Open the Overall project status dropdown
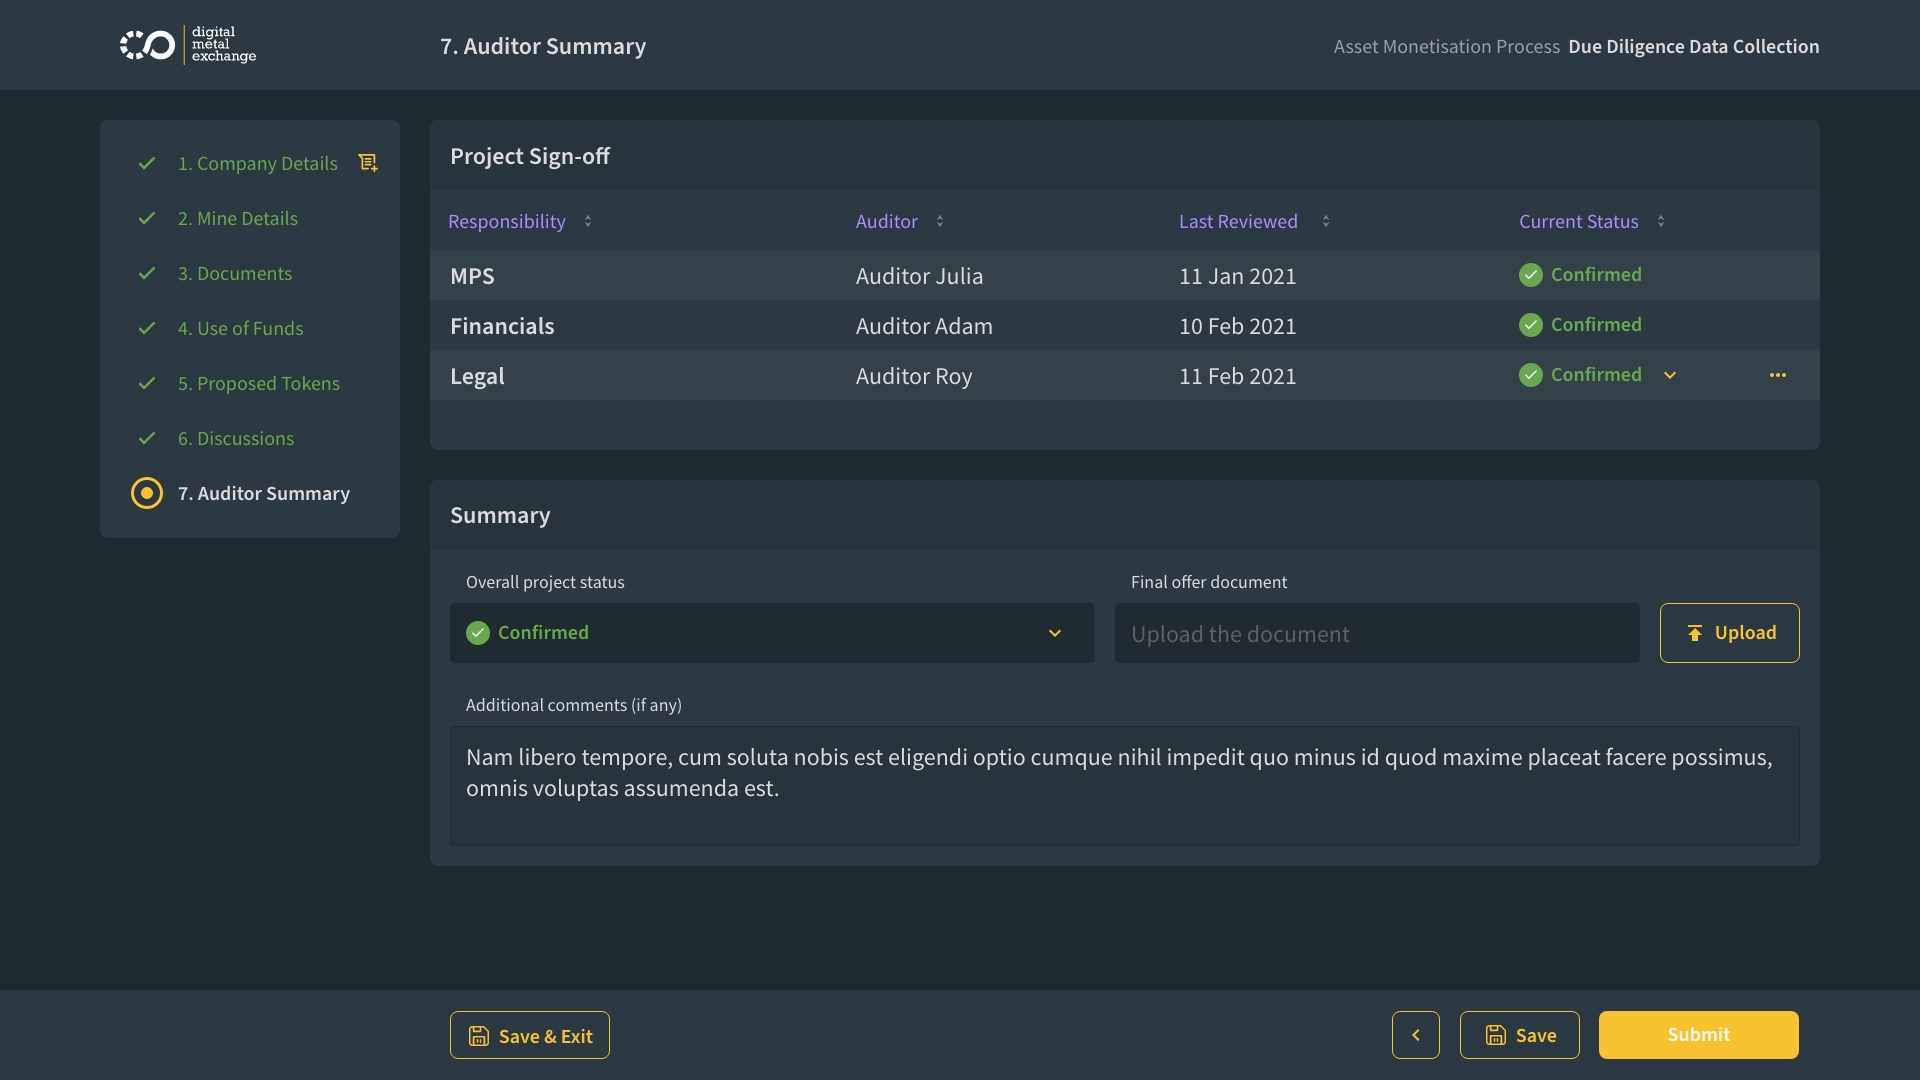The image size is (1920, 1080). click(x=771, y=633)
